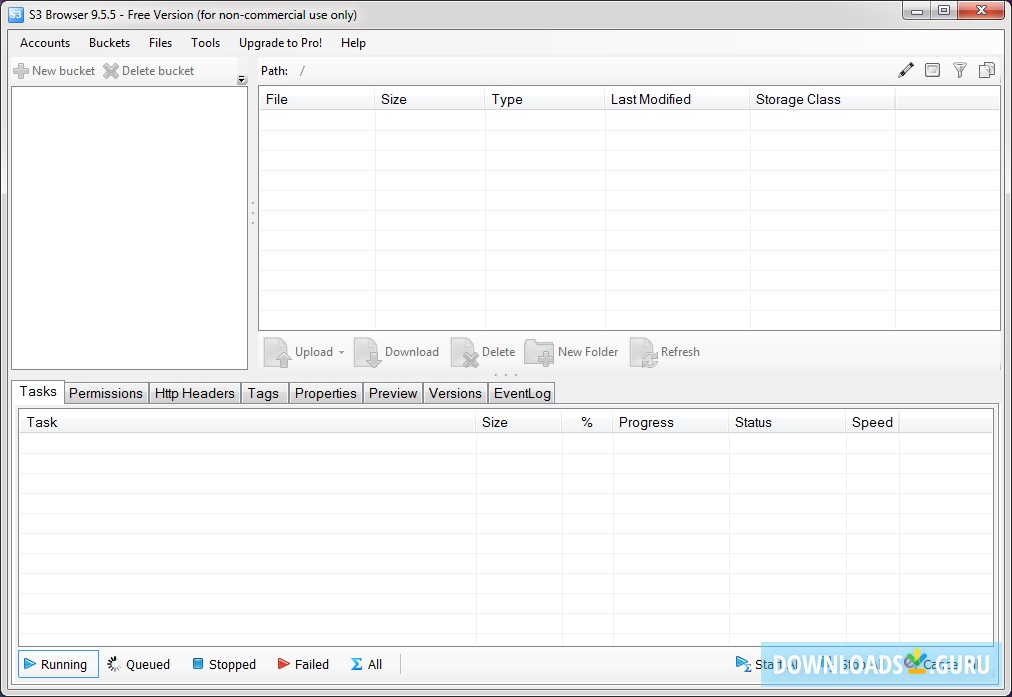This screenshot has height=697, width=1012.
Task: Open Upgrade to Pro! menu
Action: [x=280, y=43]
